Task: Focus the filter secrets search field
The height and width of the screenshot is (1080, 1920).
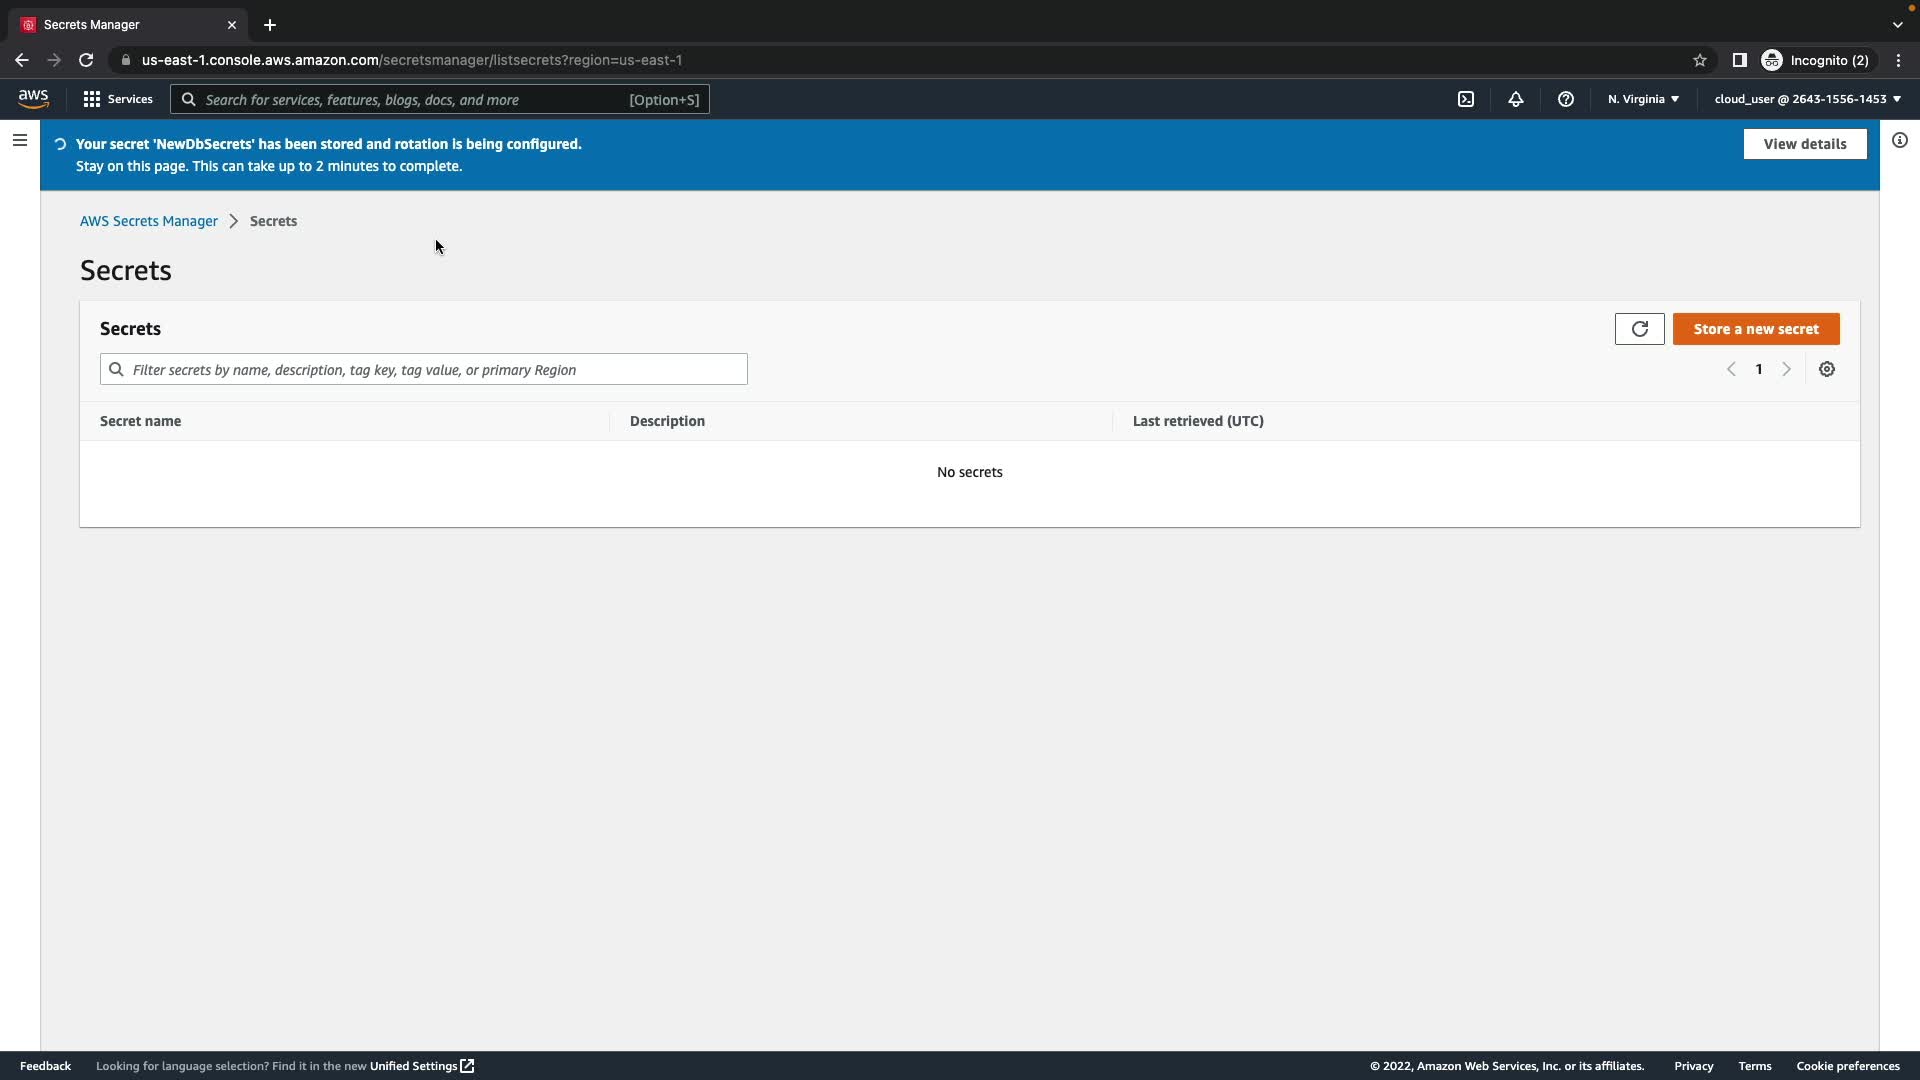Action: [x=438, y=370]
